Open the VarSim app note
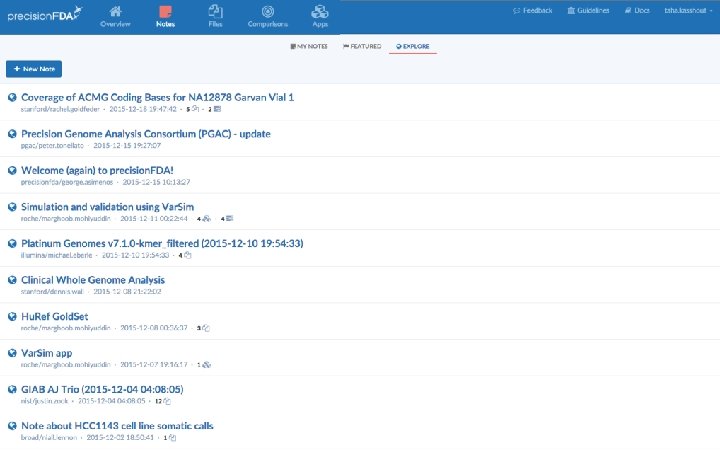 click(x=46, y=353)
